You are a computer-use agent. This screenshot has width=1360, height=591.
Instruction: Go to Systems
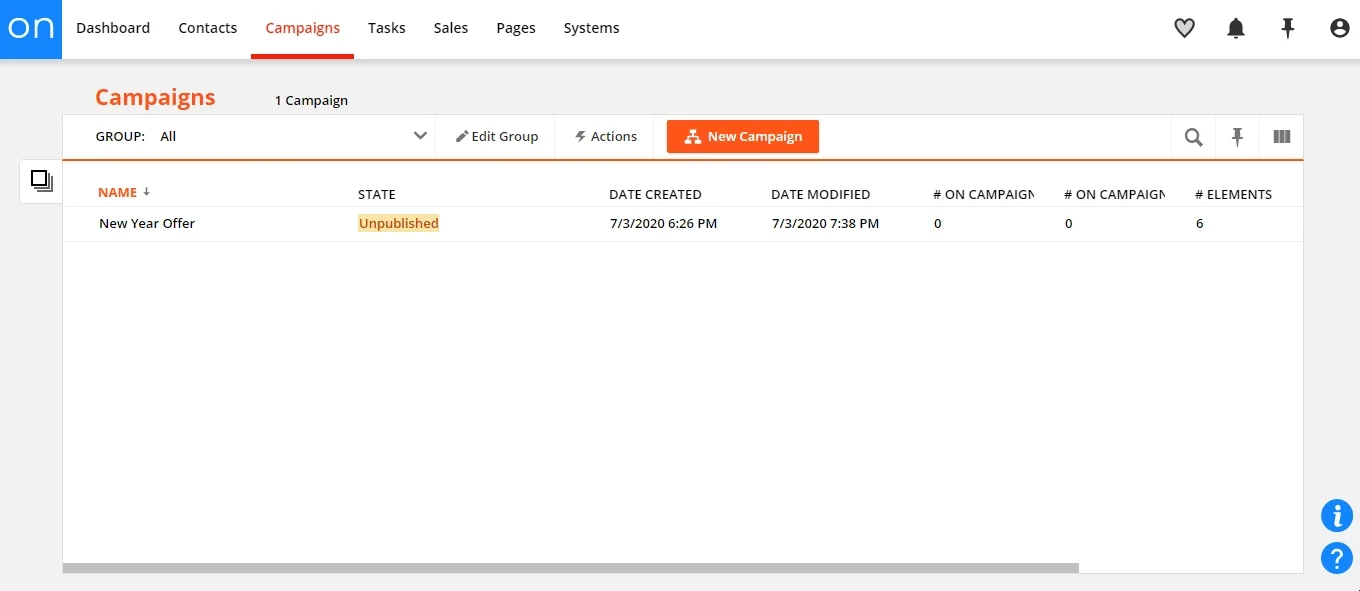click(591, 28)
